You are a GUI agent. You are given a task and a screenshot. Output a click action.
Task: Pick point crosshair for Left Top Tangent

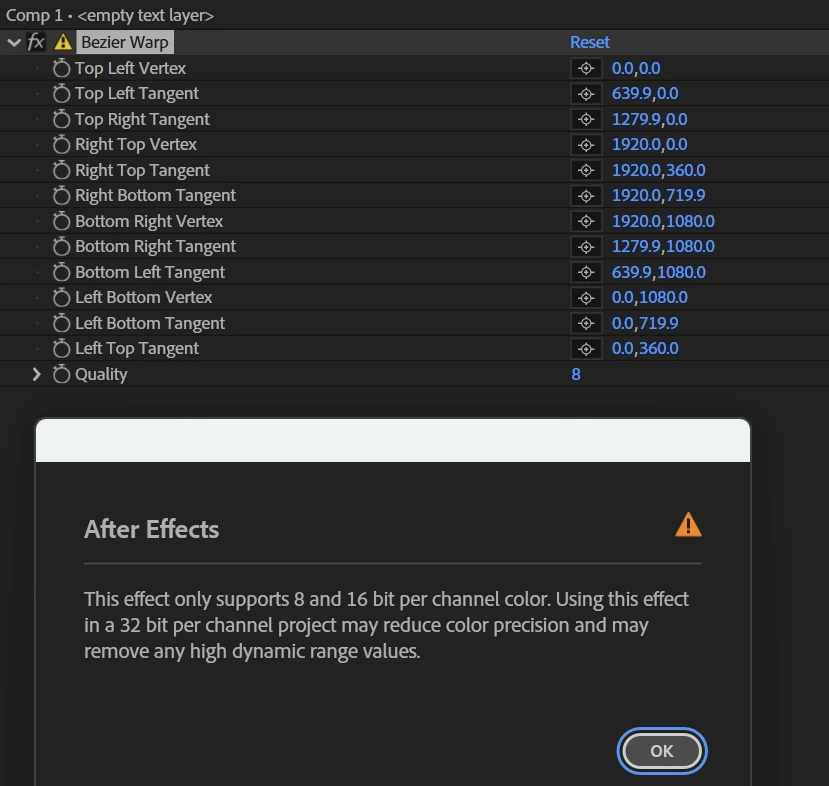click(586, 348)
